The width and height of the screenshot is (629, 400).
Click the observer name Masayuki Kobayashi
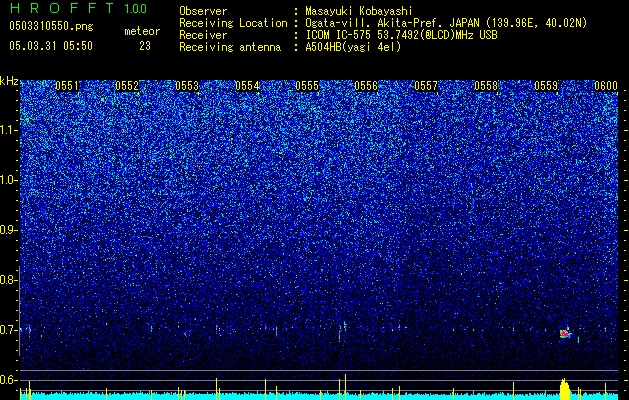[x=359, y=11]
